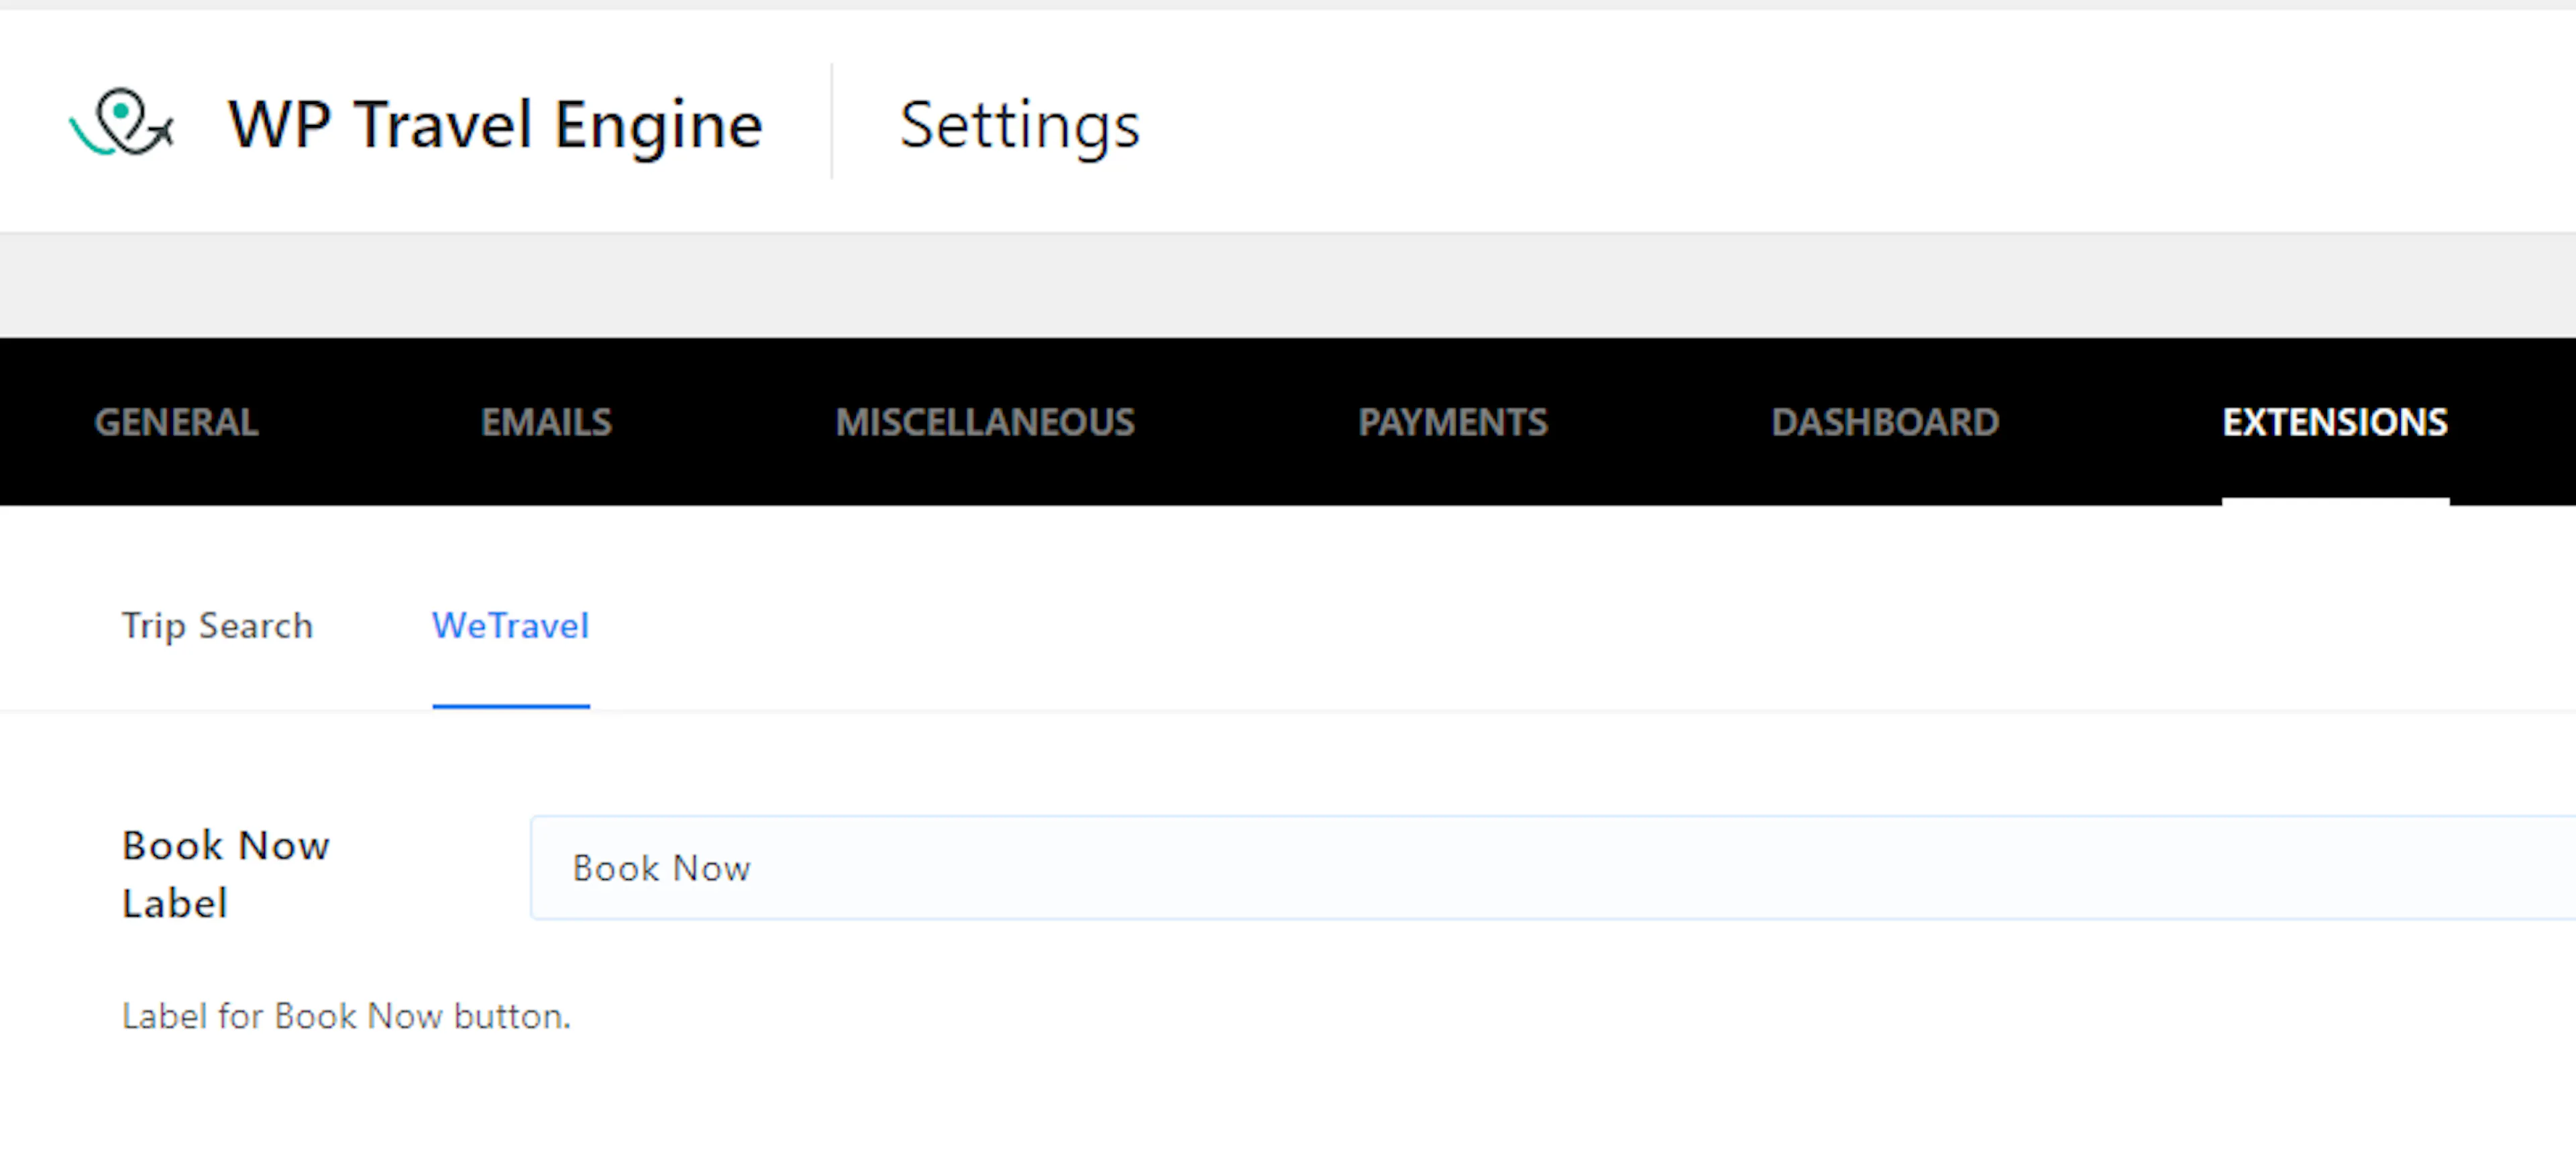Screen dimensions: 2576x1163
Task: Click the divider between title and Settings
Action: 831,122
